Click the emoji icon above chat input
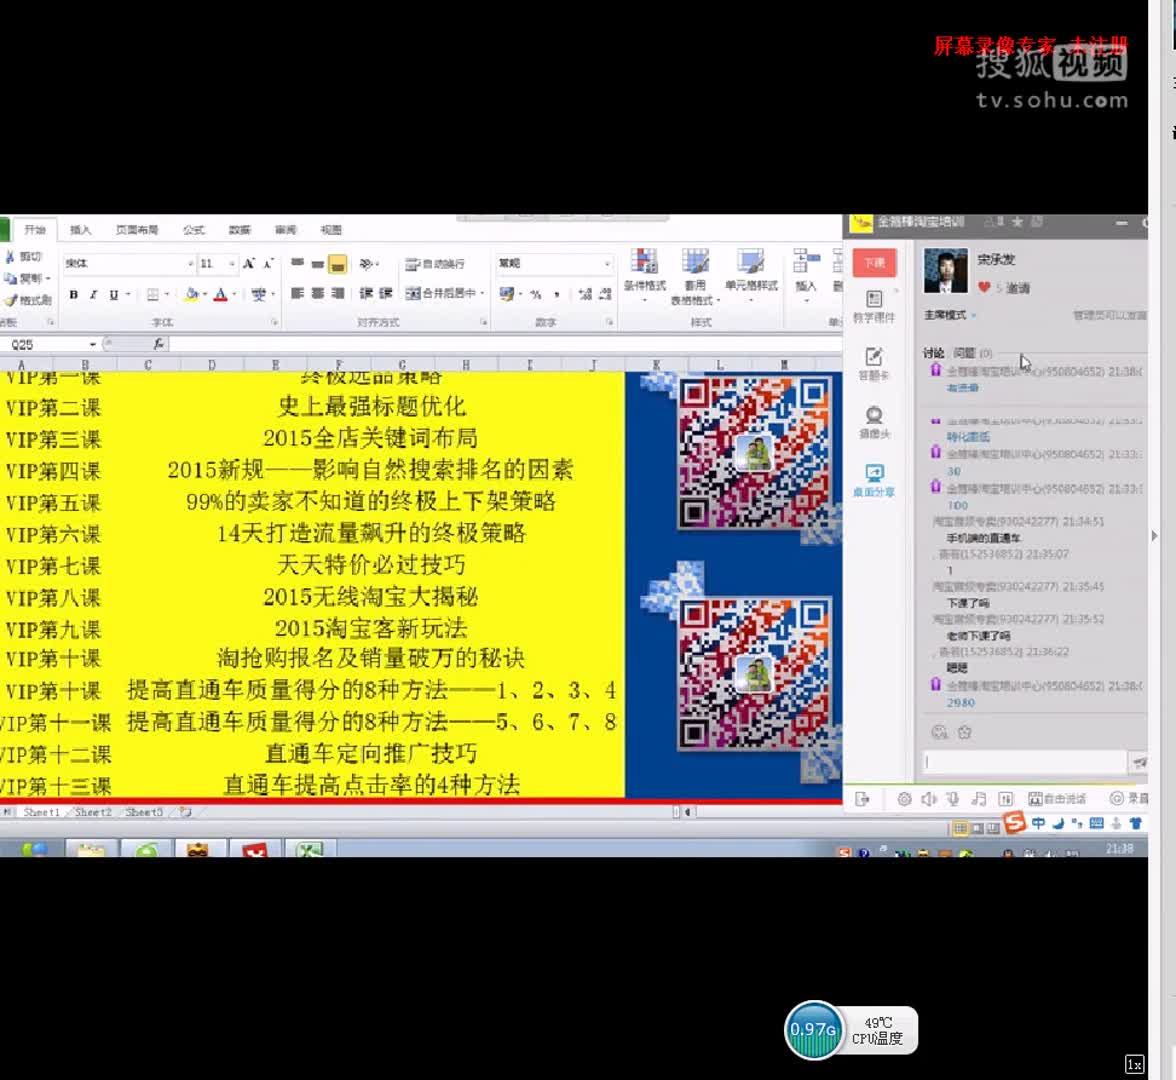 tap(939, 732)
